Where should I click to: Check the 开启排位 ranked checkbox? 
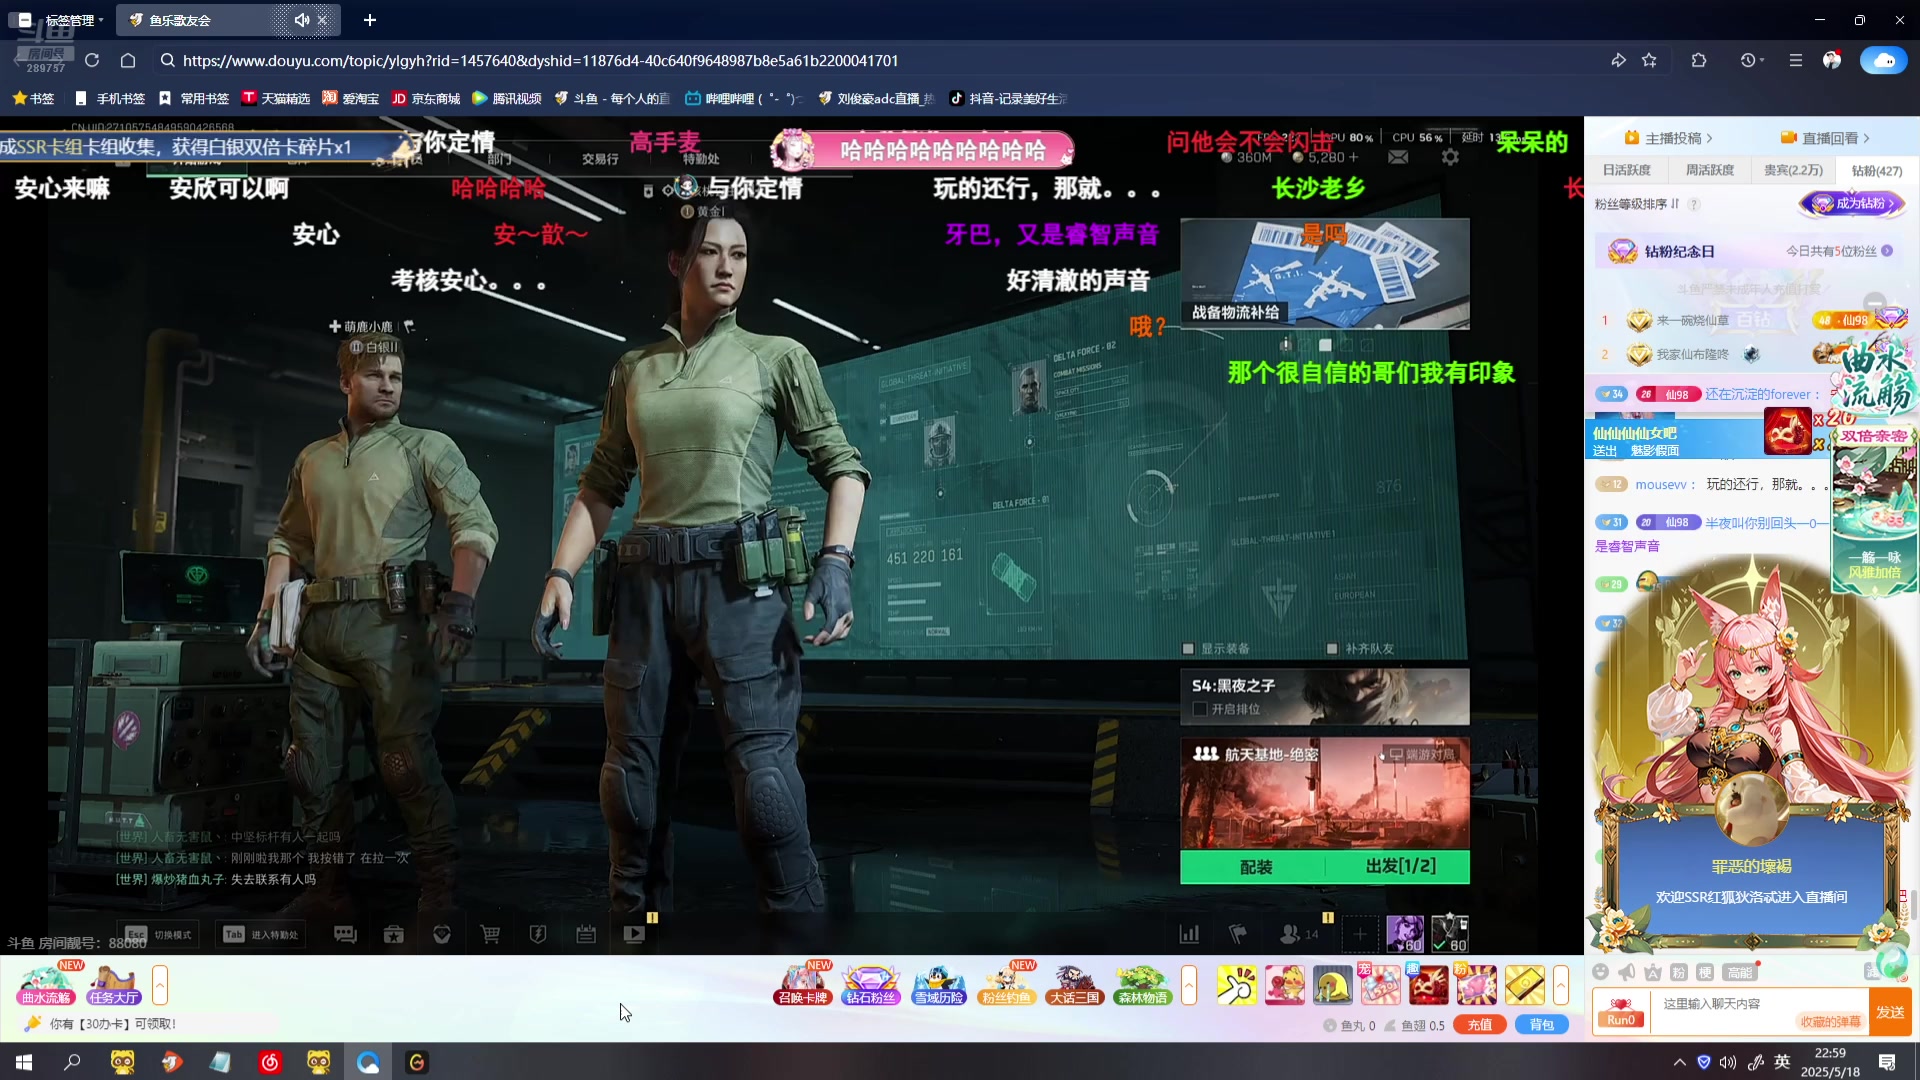point(1200,709)
